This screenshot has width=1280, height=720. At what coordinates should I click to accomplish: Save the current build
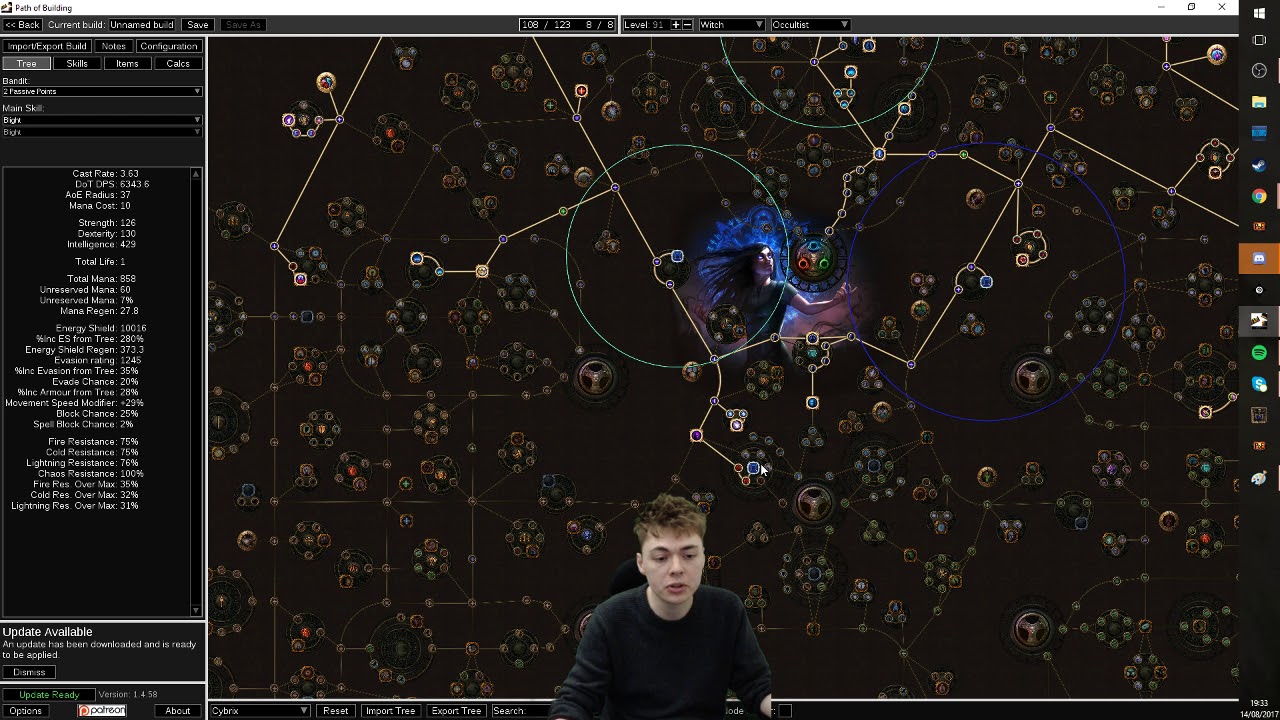(197, 24)
